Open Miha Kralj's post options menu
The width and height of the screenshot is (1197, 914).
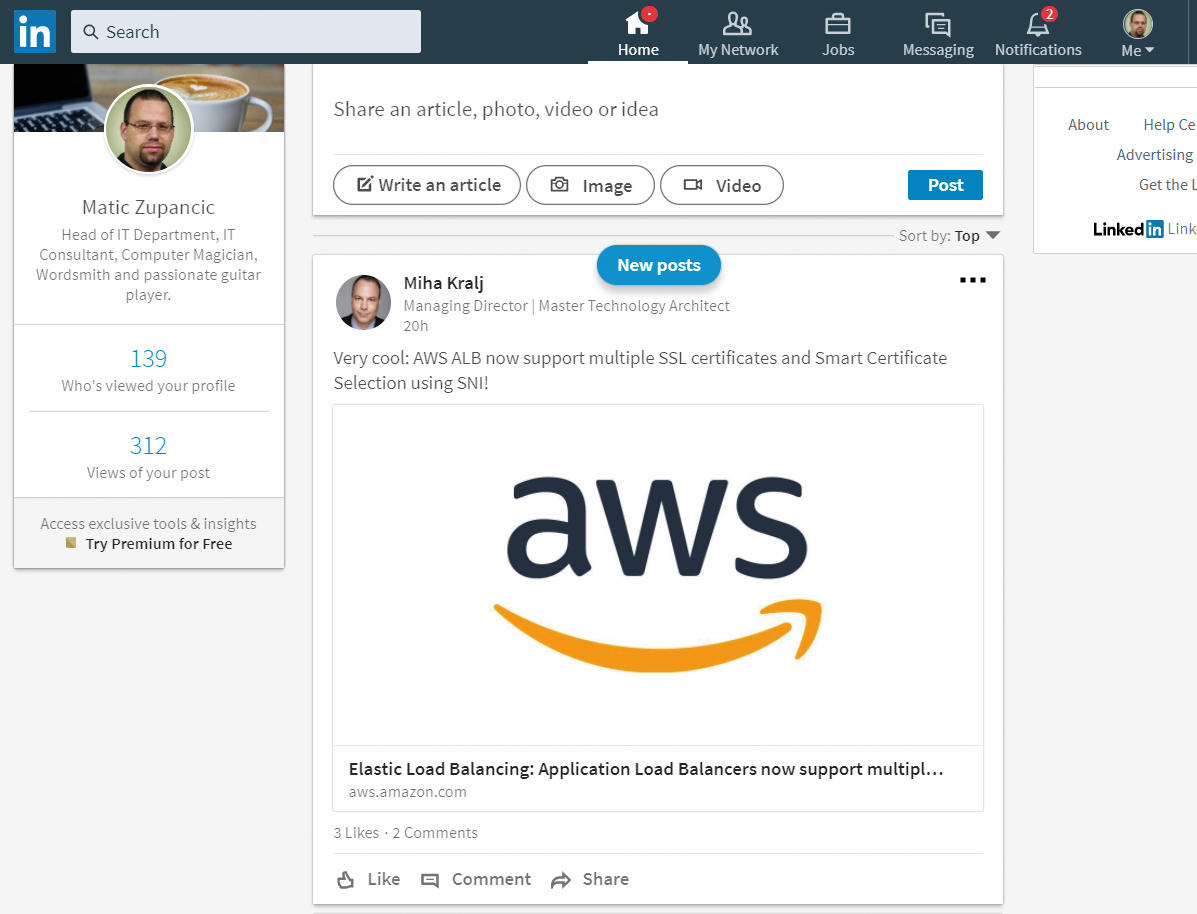(973, 280)
